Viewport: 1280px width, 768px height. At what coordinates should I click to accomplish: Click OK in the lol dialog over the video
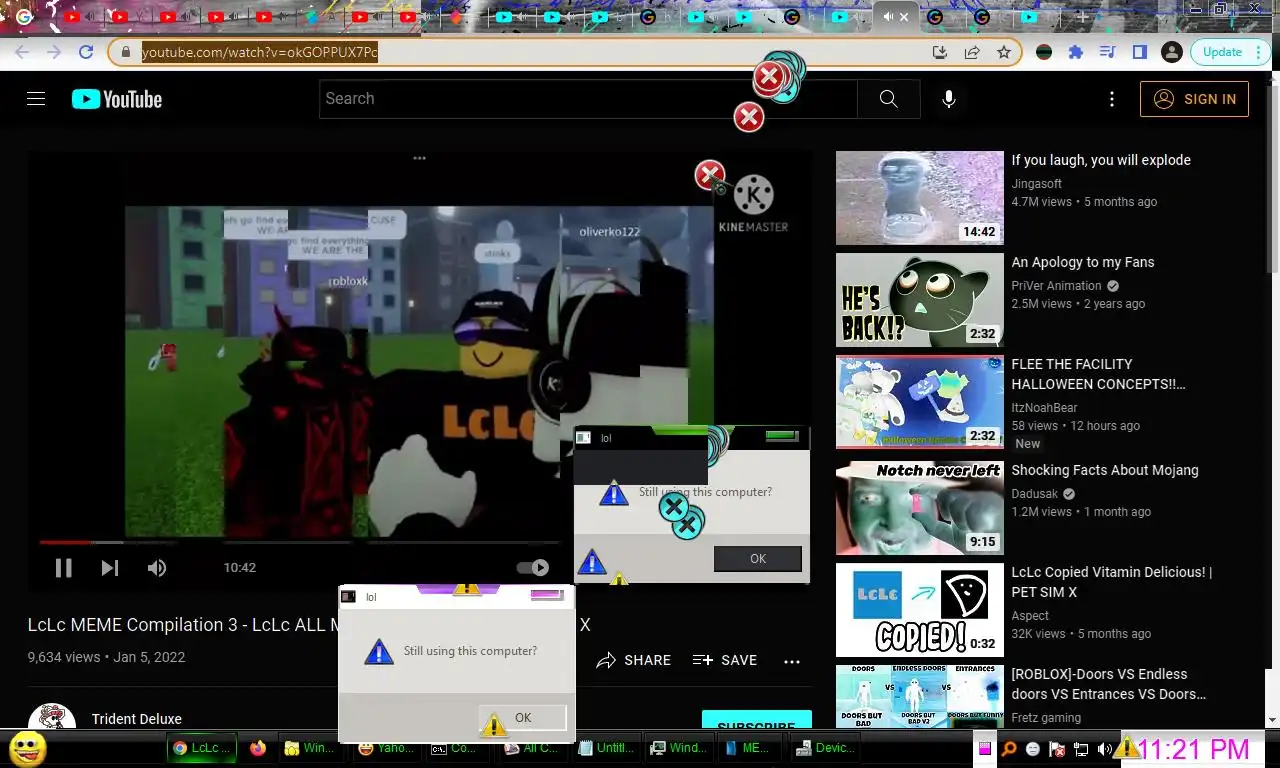coord(758,559)
